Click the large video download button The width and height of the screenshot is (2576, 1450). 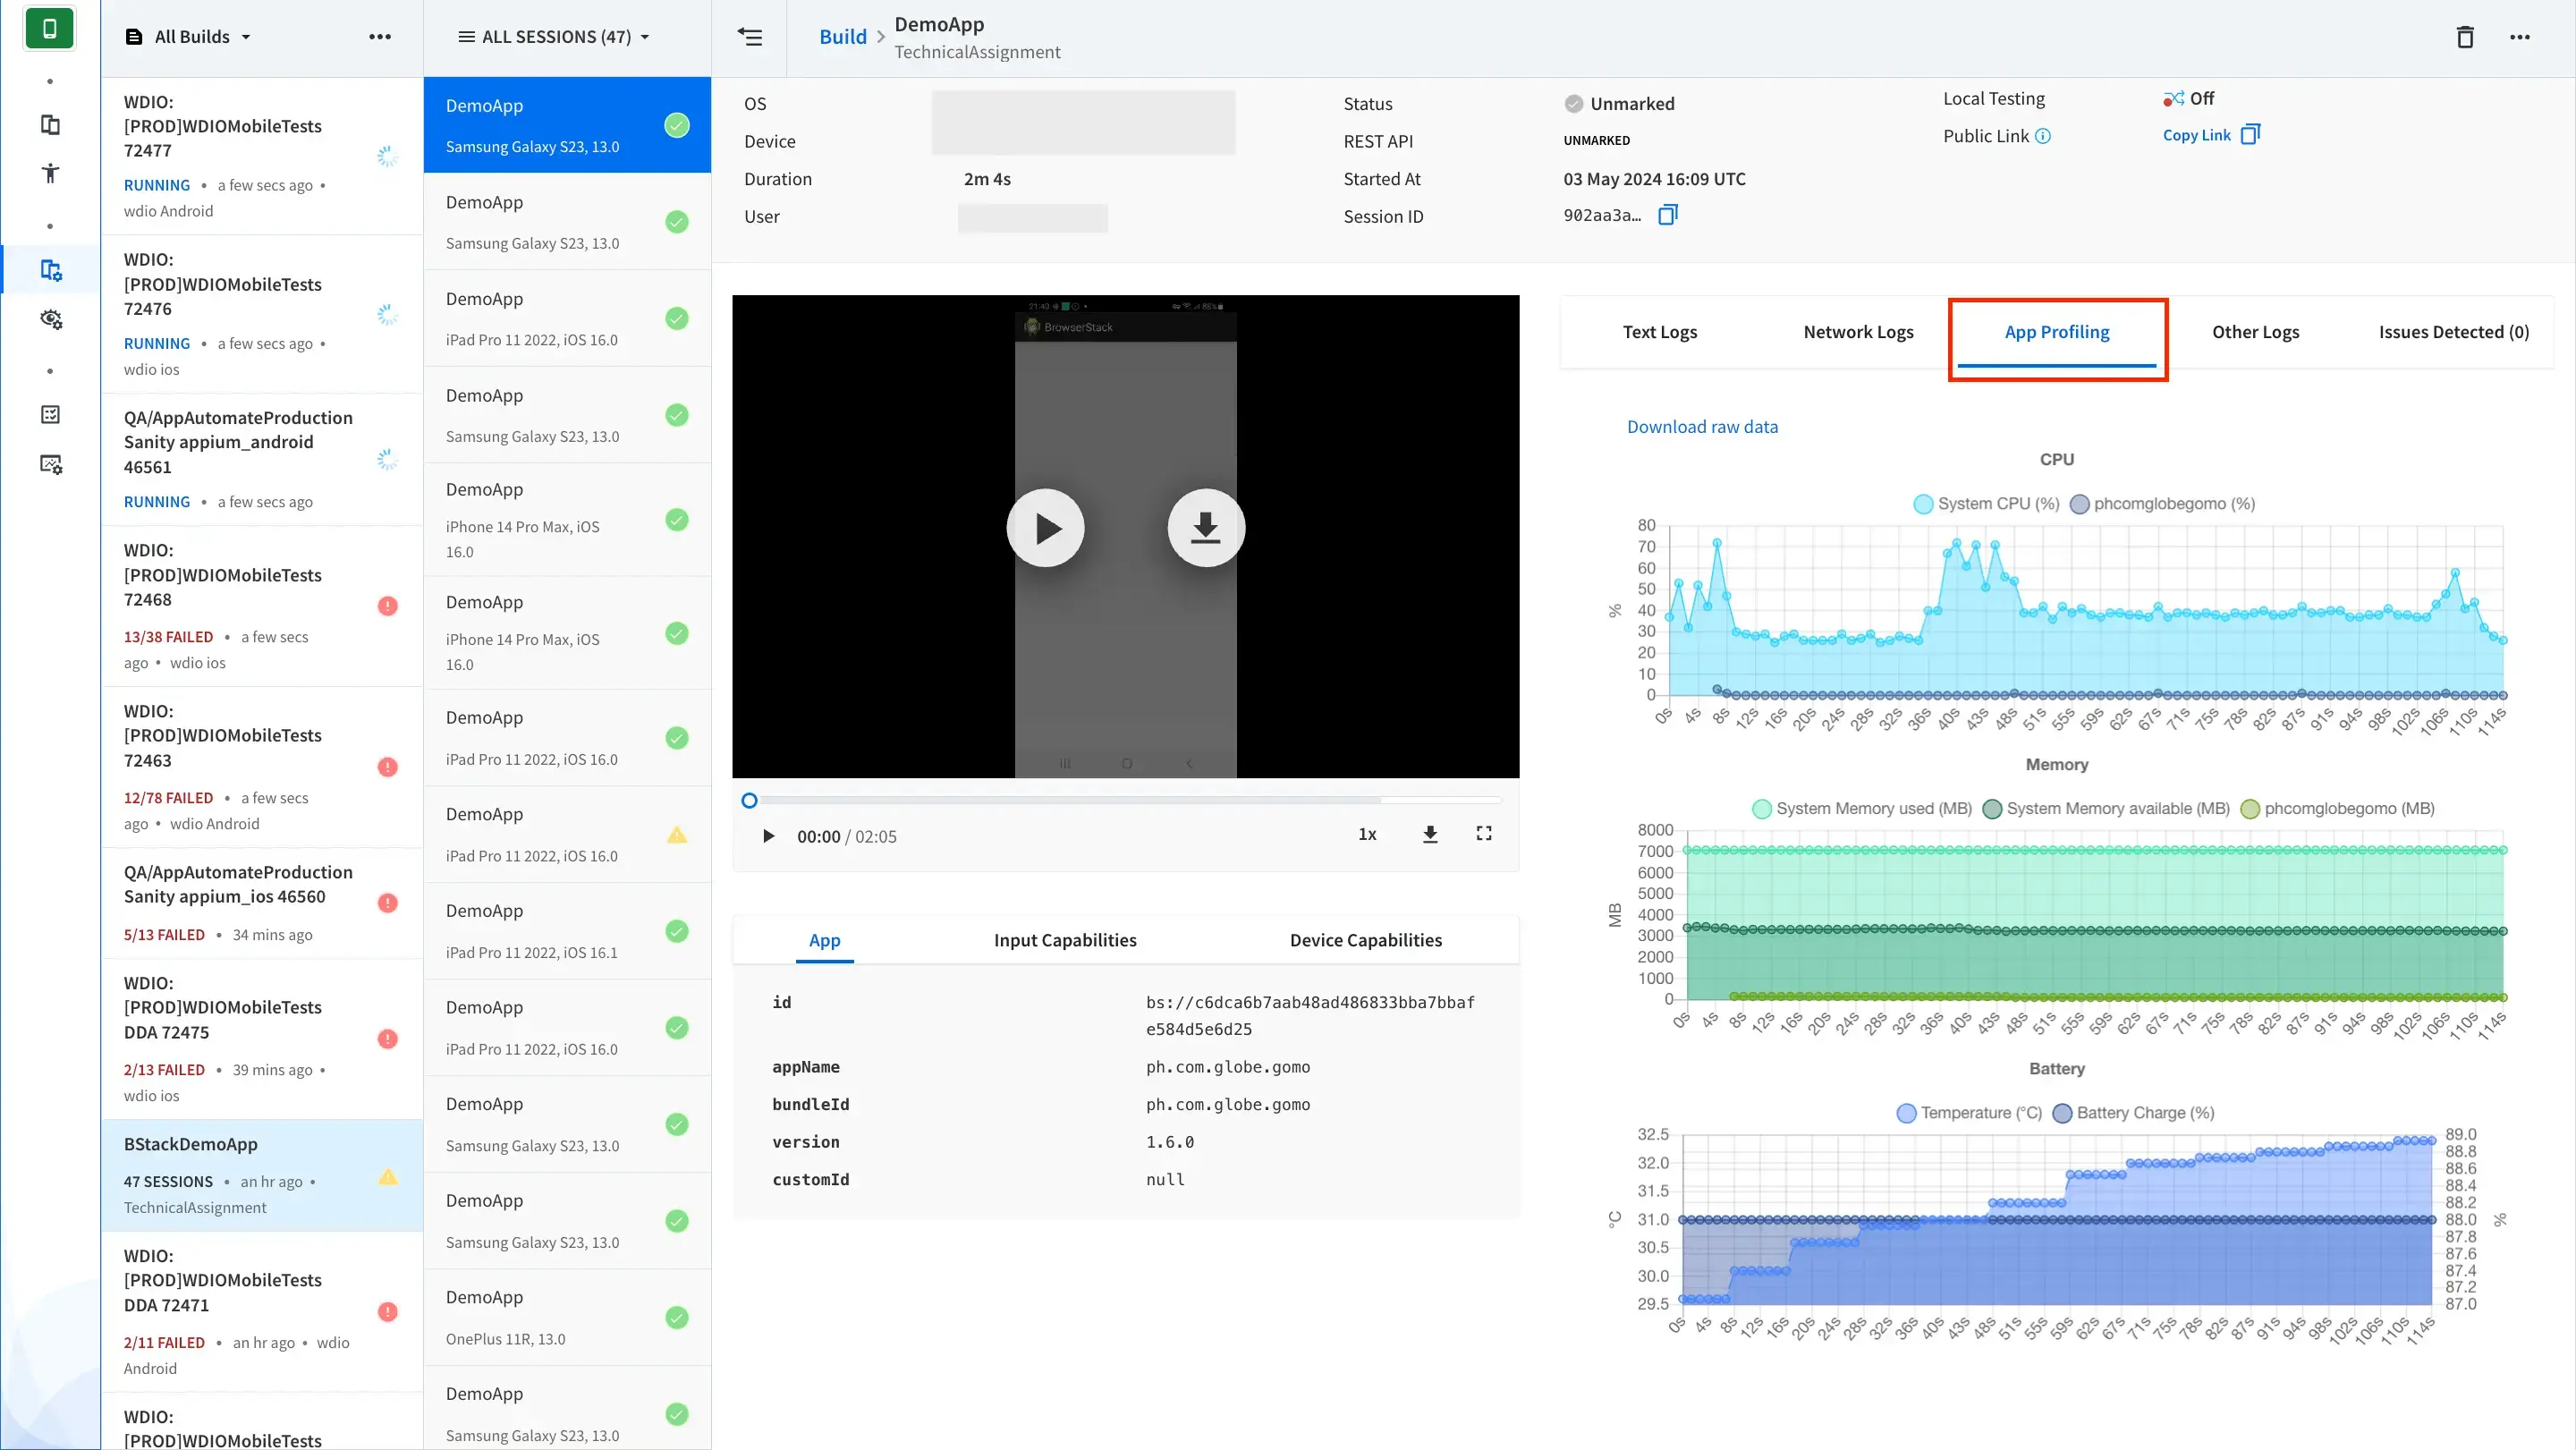coord(1205,528)
